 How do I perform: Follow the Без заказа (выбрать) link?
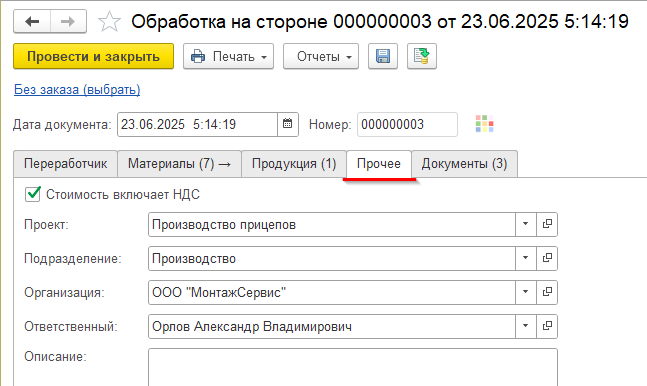[77, 90]
